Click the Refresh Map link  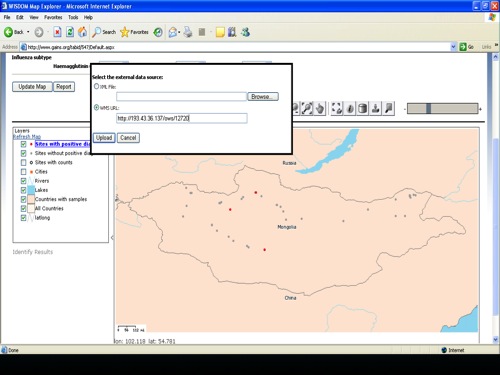(x=27, y=137)
